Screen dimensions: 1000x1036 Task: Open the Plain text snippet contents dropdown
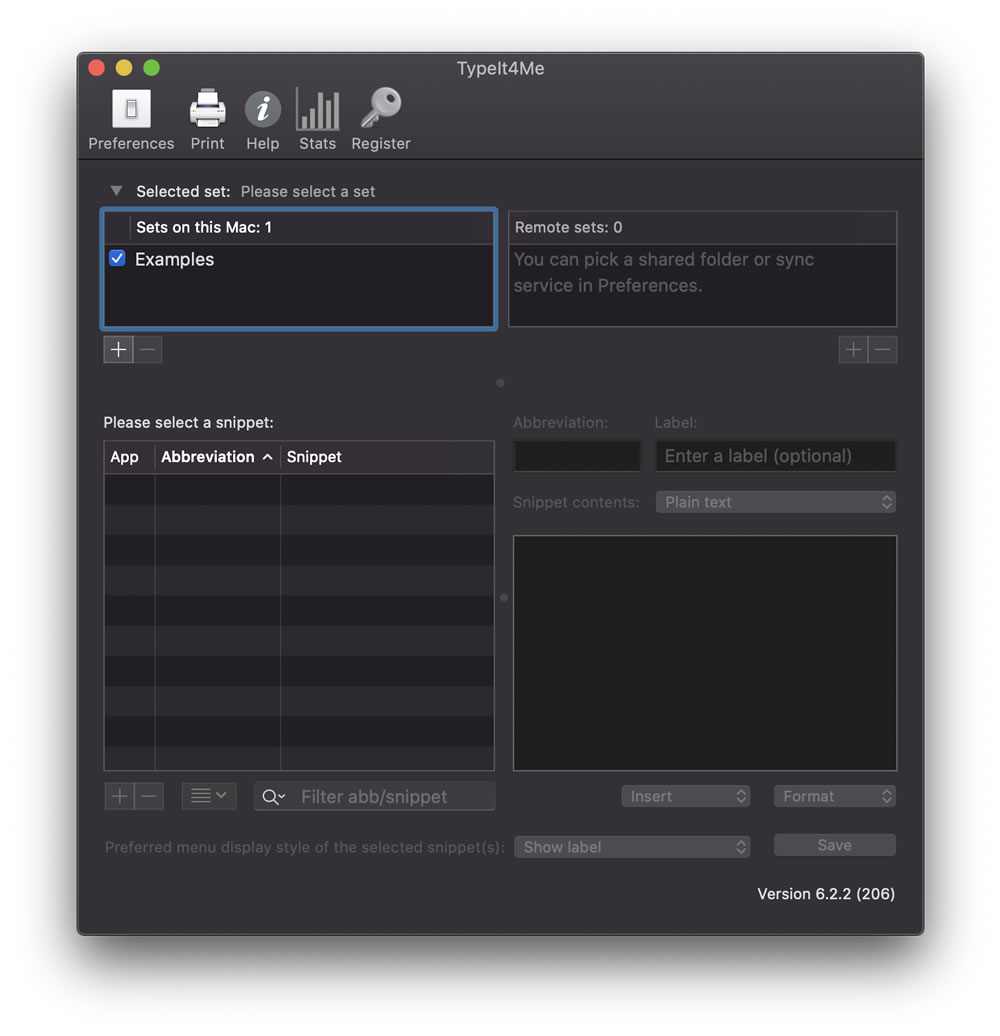[x=775, y=502]
